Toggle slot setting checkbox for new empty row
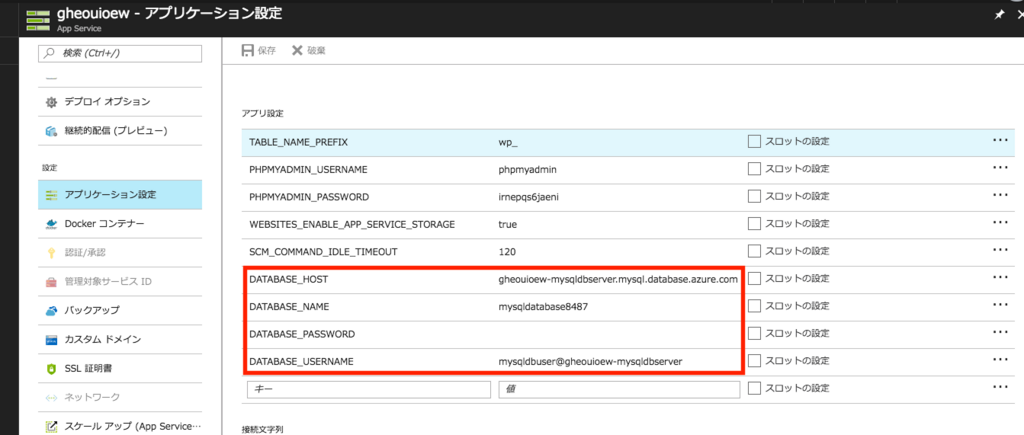Image resolution: width=1024 pixels, height=435 pixels. [x=754, y=389]
